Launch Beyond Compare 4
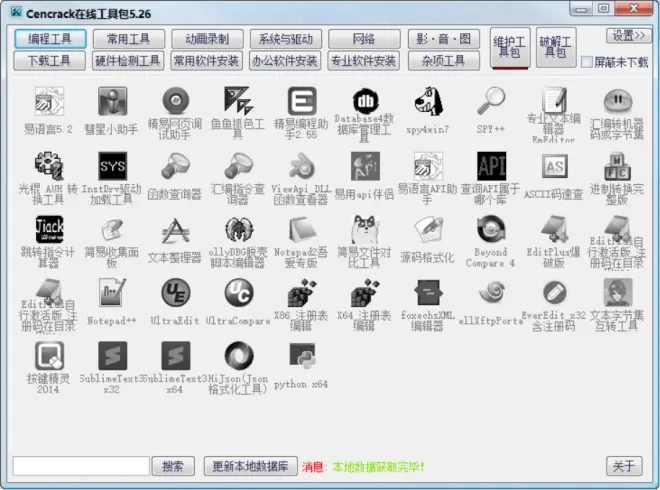660x490 pixels. (x=491, y=229)
